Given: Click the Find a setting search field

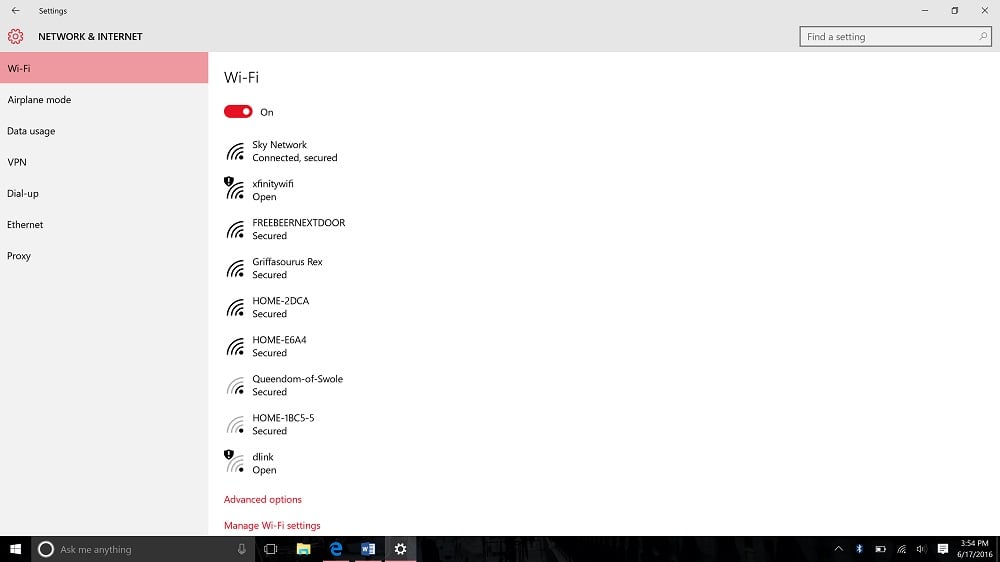Looking at the screenshot, I should coord(895,36).
